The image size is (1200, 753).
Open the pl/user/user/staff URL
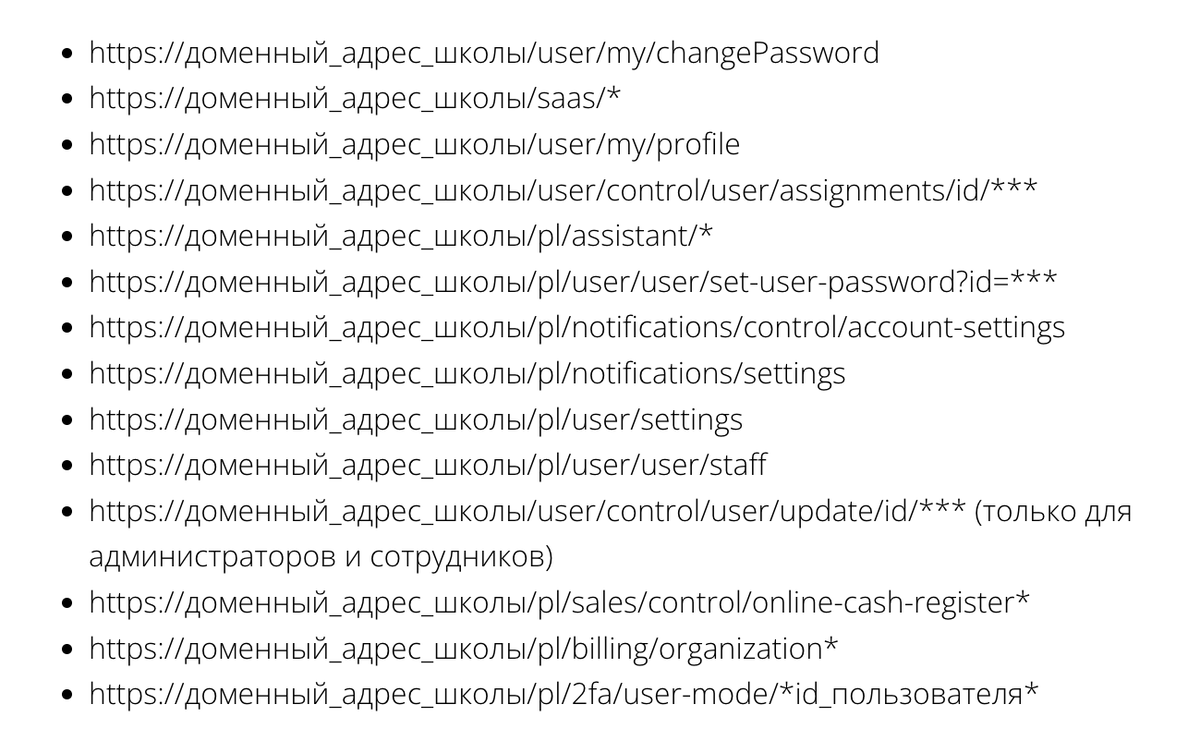(428, 466)
